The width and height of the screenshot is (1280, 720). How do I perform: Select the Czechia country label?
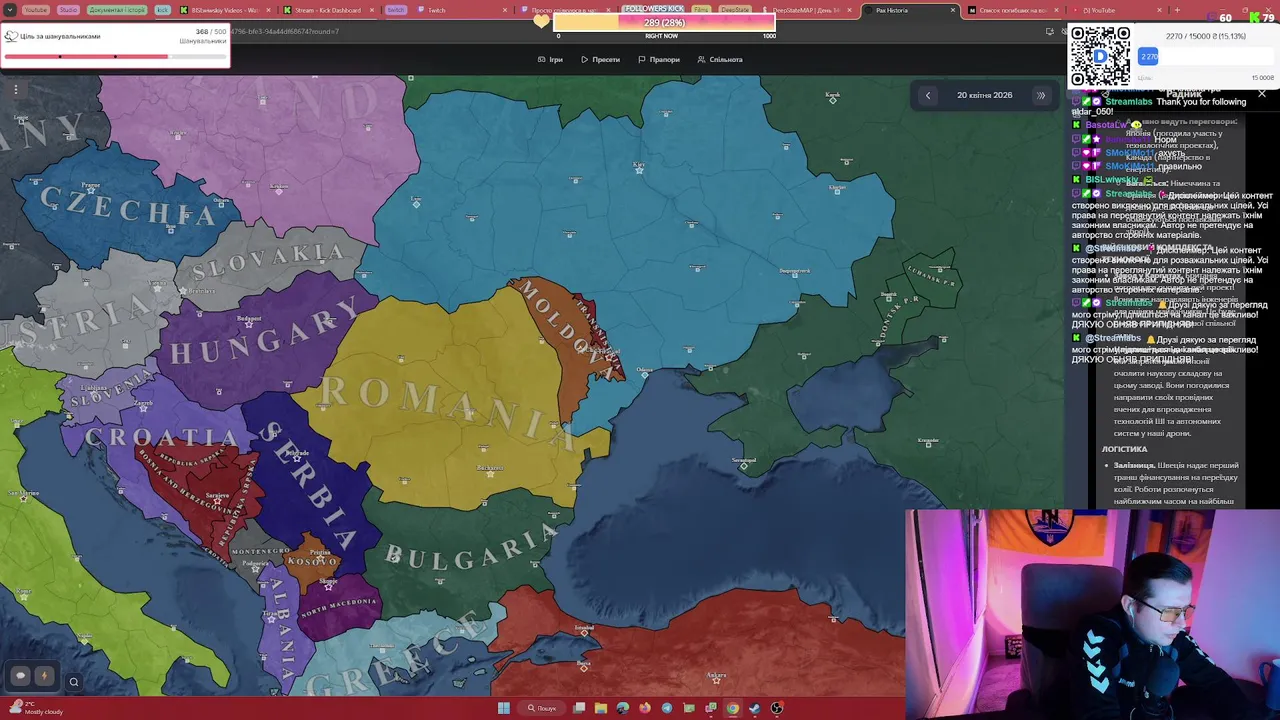(x=128, y=207)
